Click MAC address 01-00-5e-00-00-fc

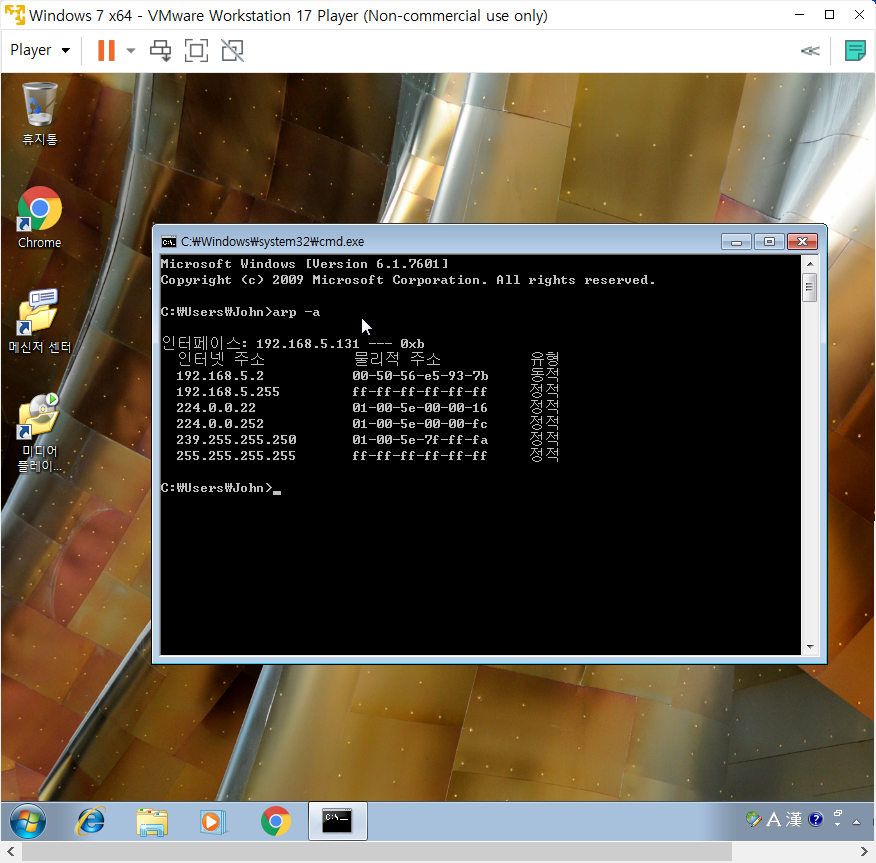[420, 424]
